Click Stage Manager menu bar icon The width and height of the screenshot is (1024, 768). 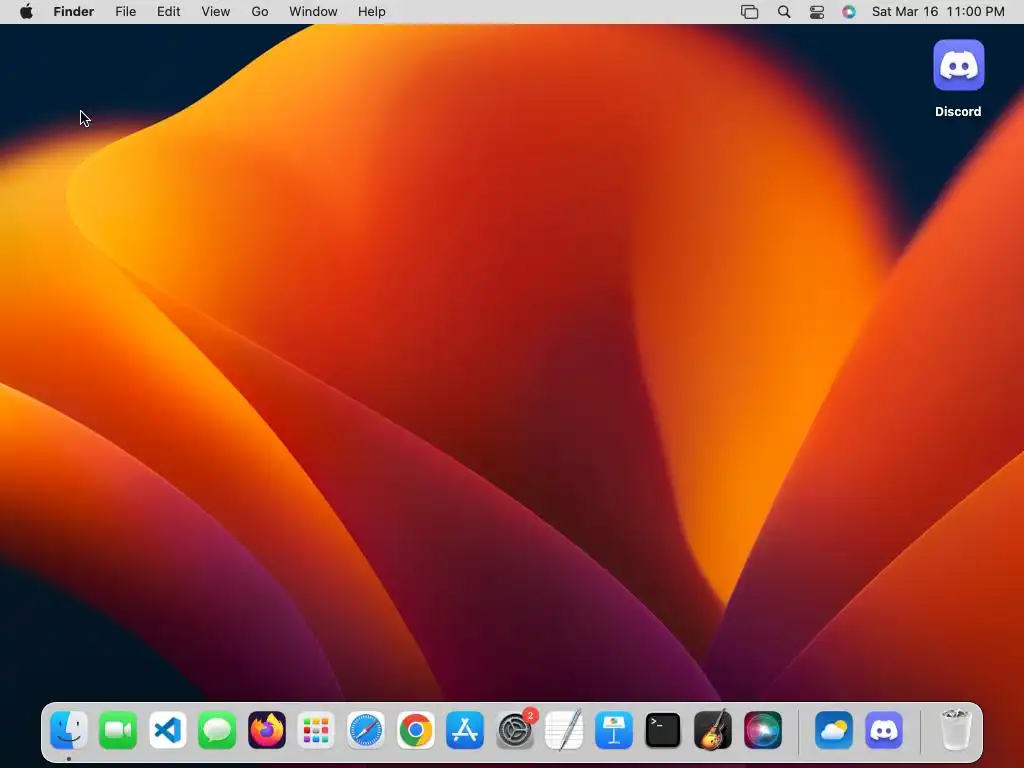click(x=750, y=12)
